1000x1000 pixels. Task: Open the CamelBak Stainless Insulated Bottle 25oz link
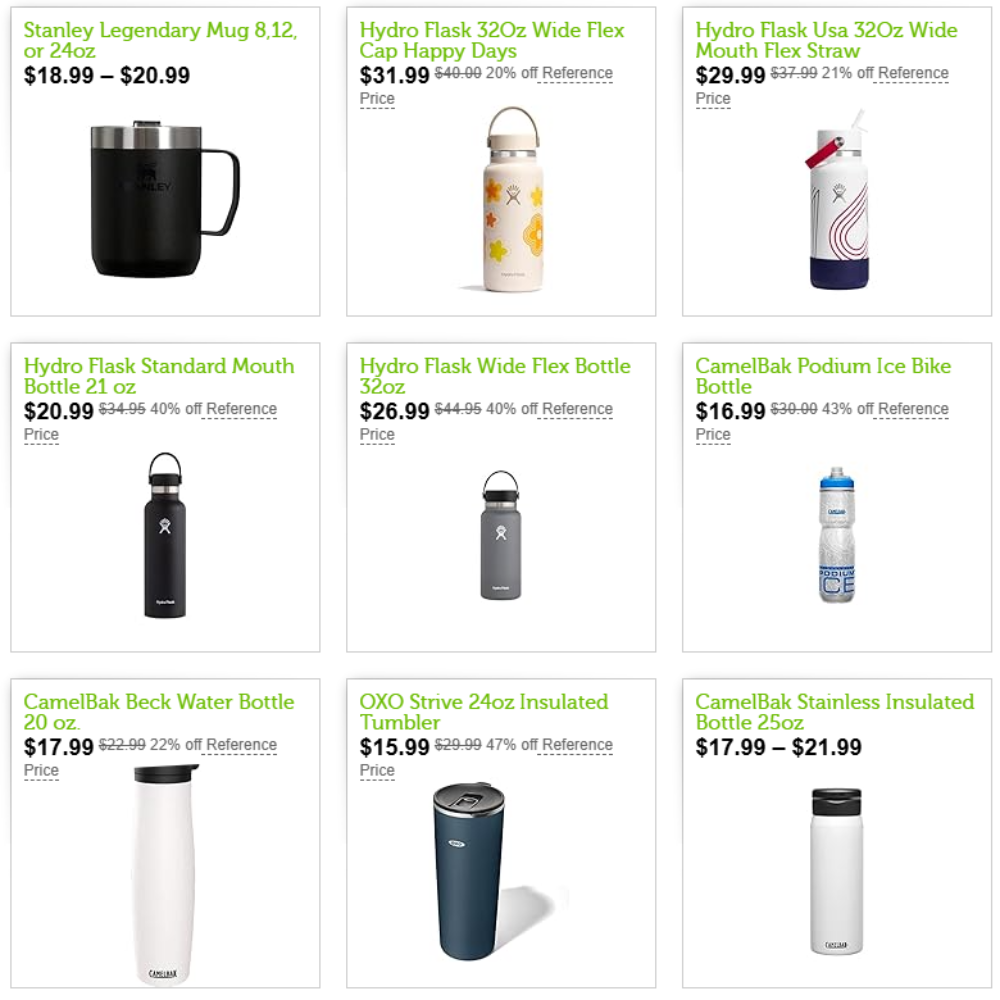835,712
